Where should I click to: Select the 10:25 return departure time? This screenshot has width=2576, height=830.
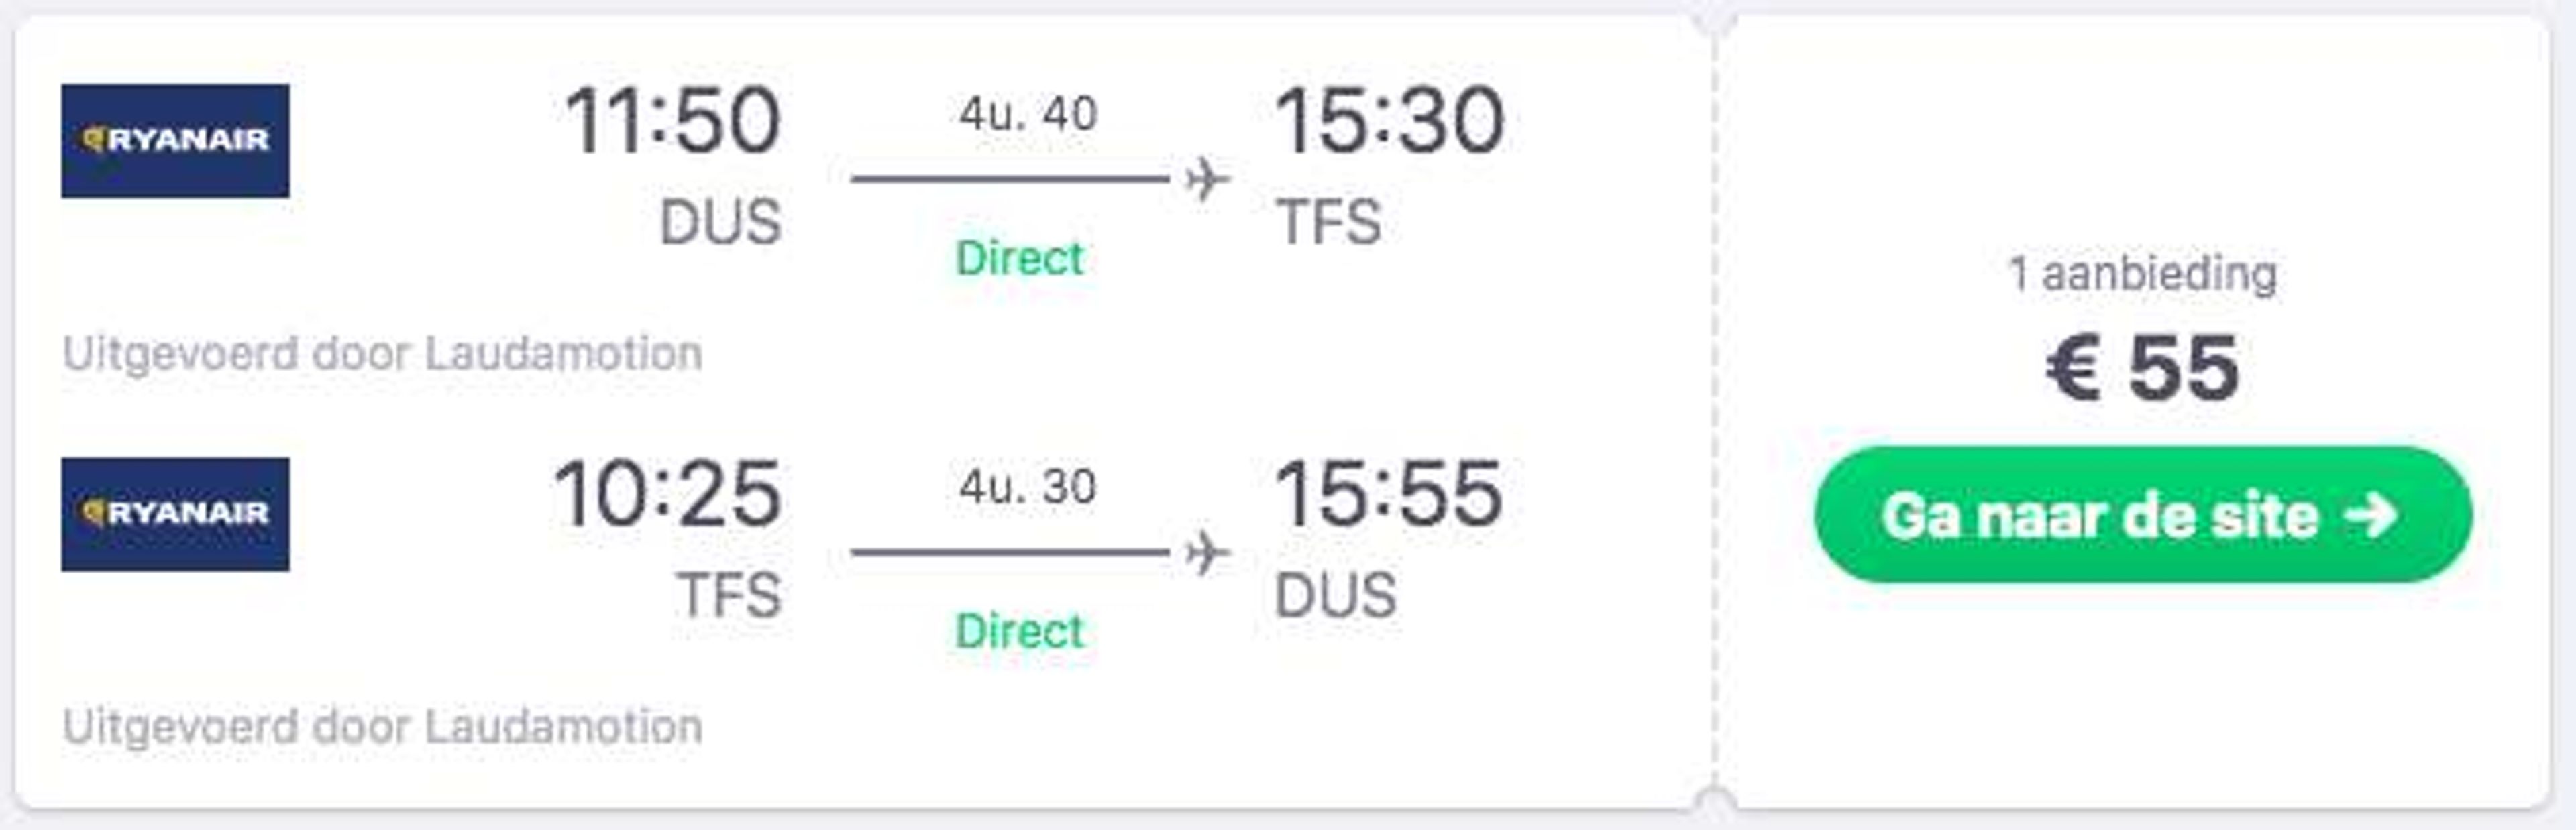point(667,494)
